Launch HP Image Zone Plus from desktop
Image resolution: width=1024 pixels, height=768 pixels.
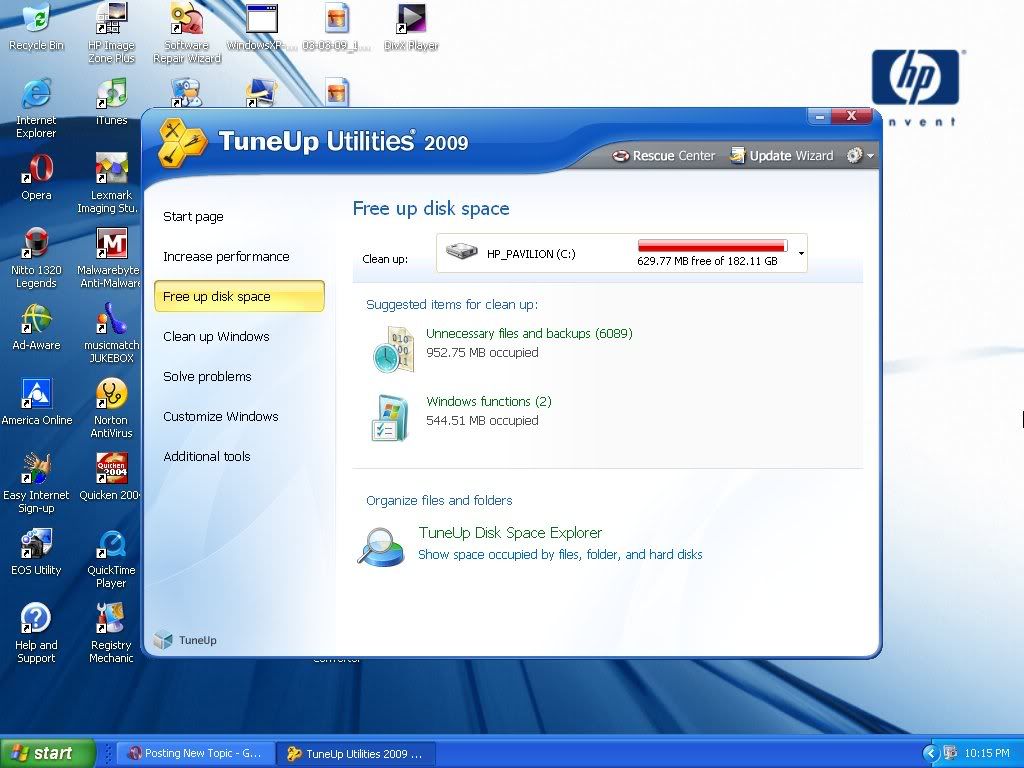point(111,31)
